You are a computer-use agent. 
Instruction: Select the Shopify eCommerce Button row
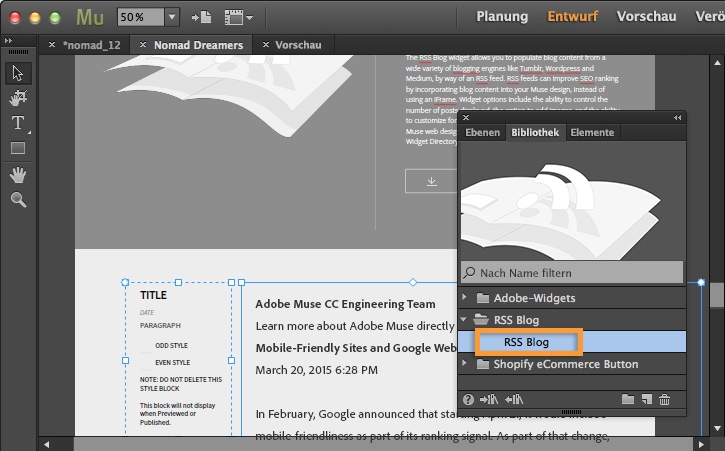pyautogui.click(x=572, y=364)
